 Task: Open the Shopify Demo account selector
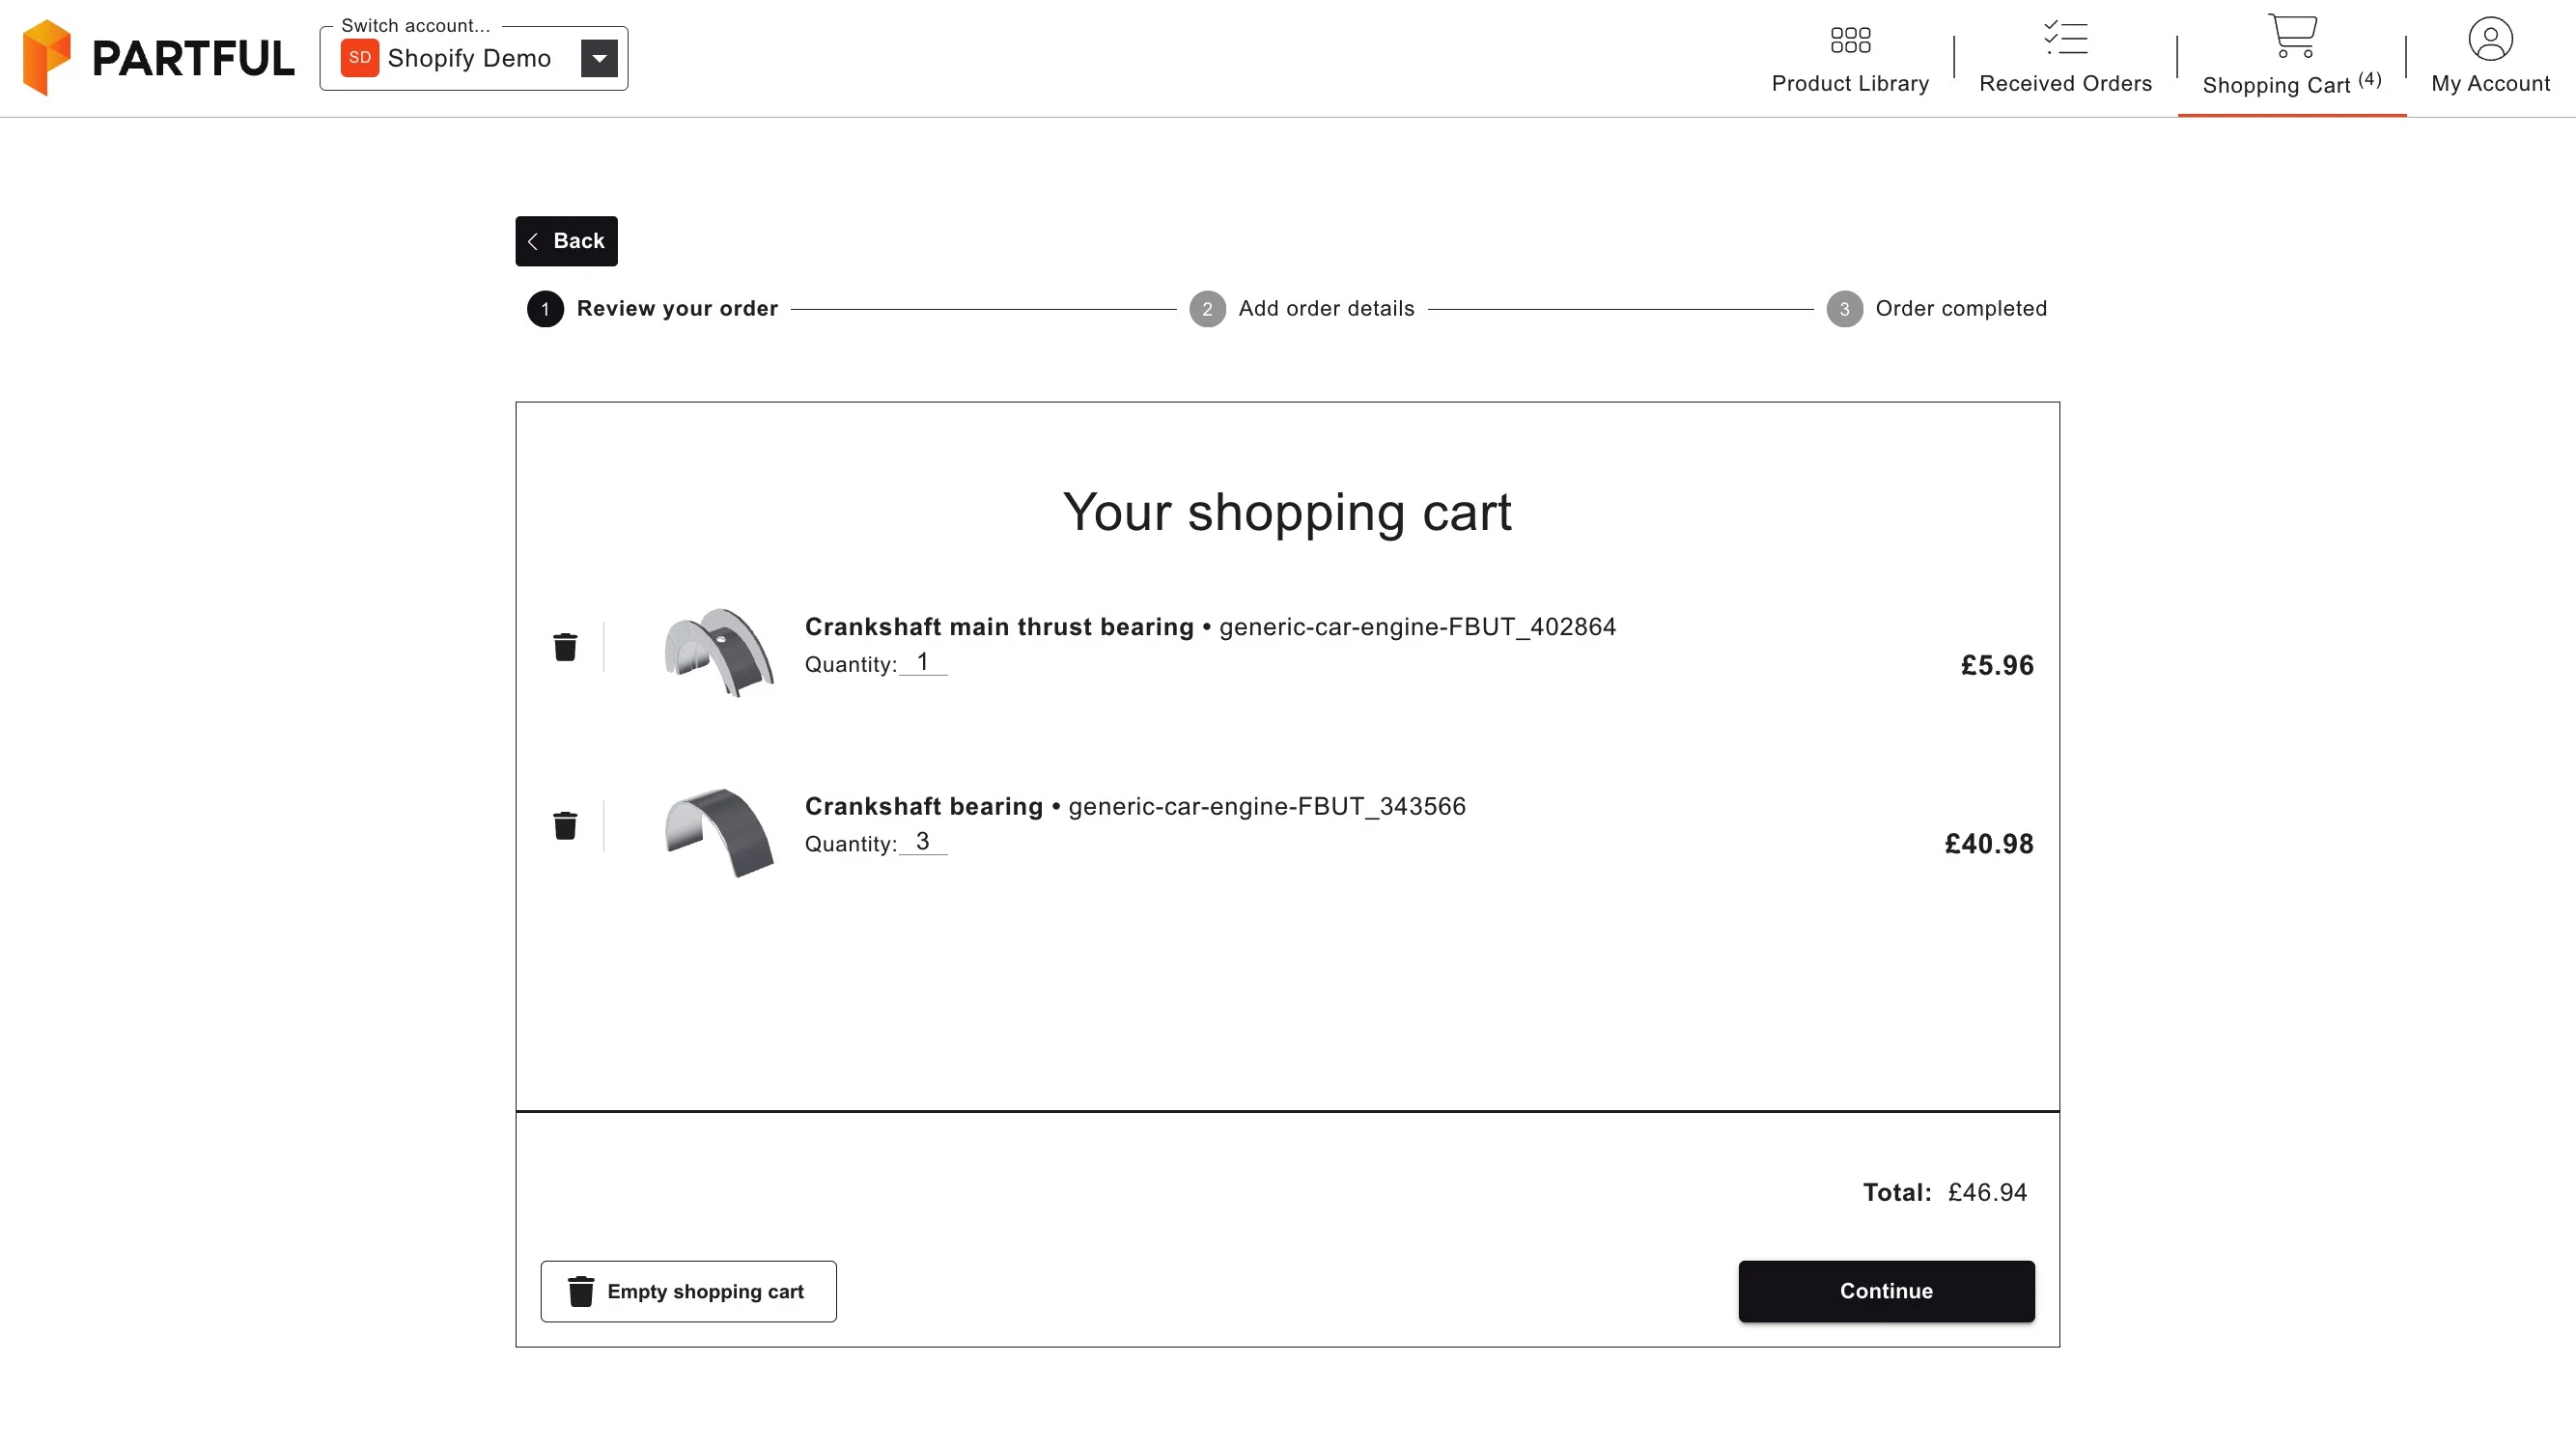[474, 58]
